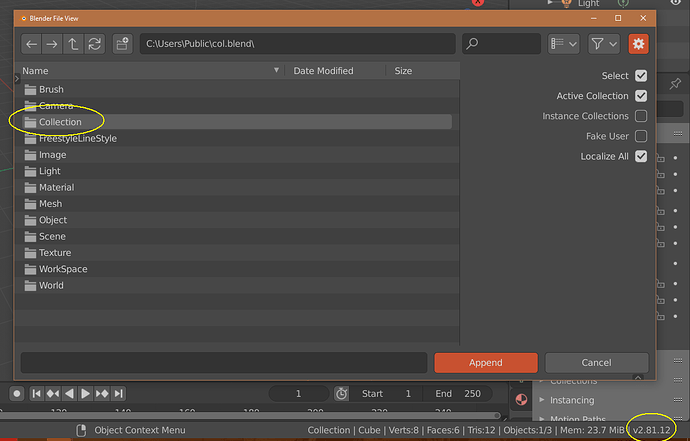Viewport: 690px width, 441px height.
Task: Jump to timeline end
Action: click(118, 393)
